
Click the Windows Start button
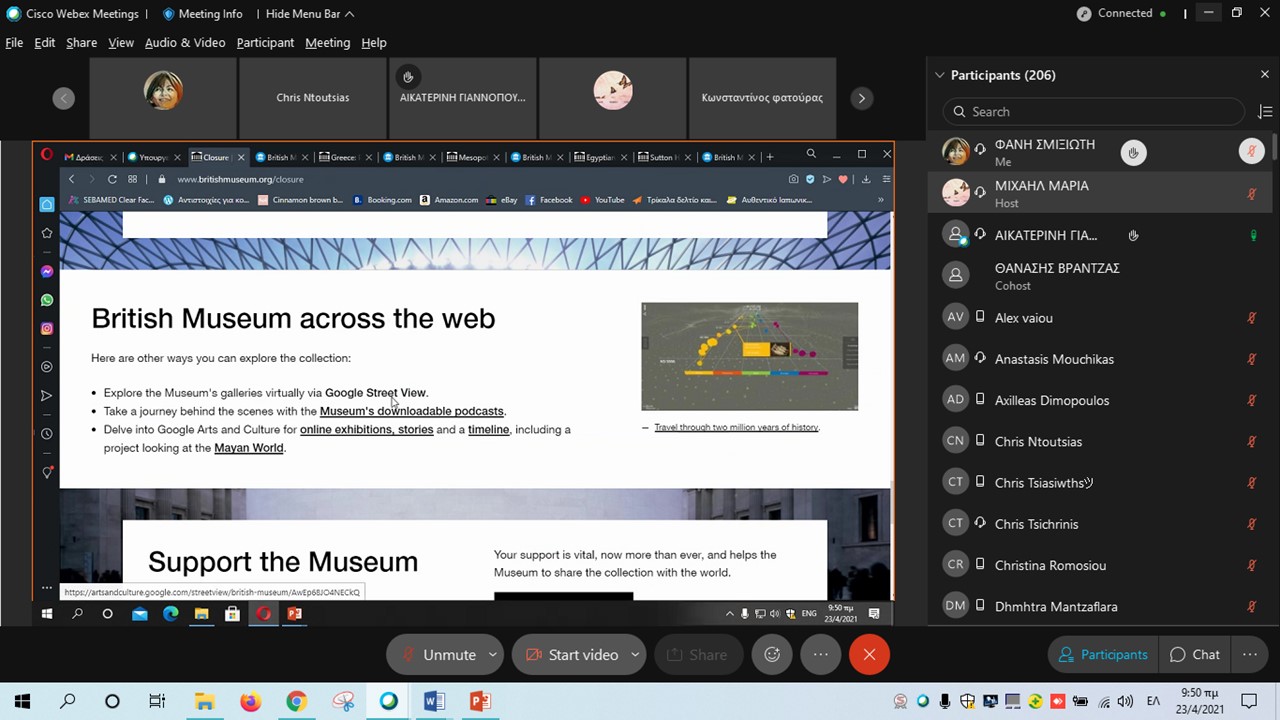(x=22, y=702)
